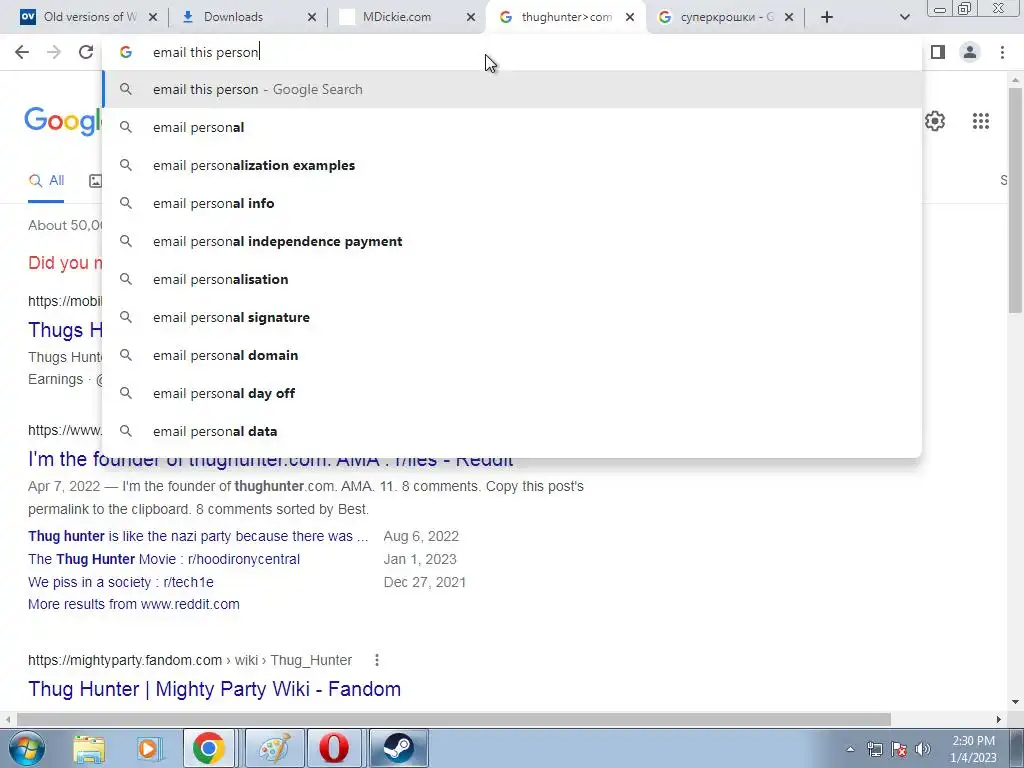This screenshot has height=768, width=1024.
Task: Click the horizontal scrollbar thumb
Action: 454,719
